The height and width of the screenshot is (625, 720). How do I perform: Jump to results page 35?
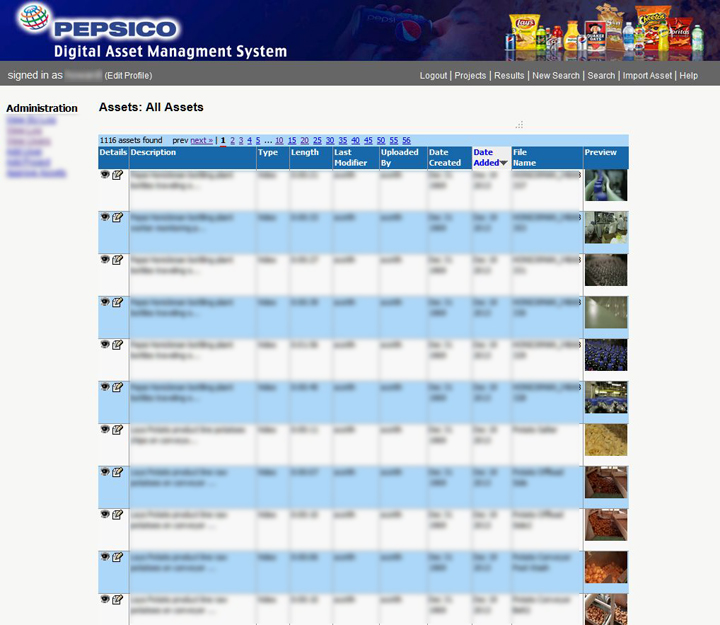pos(343,141)
